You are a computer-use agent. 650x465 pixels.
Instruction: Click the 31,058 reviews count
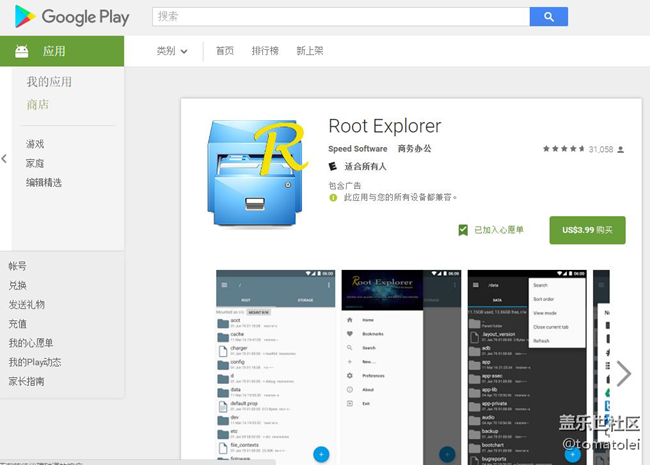[x=601, y=149]
